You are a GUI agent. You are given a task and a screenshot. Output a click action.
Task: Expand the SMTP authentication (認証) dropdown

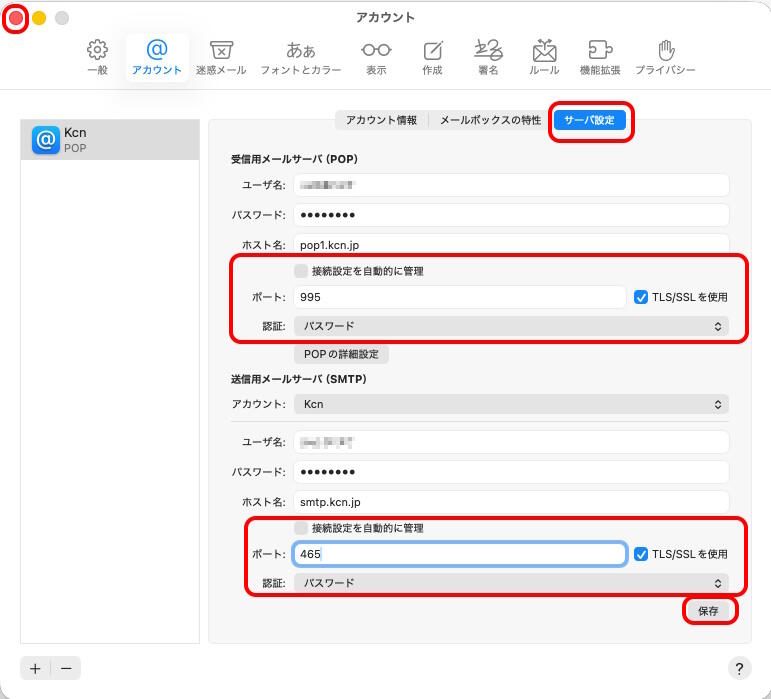pos(510,583)
